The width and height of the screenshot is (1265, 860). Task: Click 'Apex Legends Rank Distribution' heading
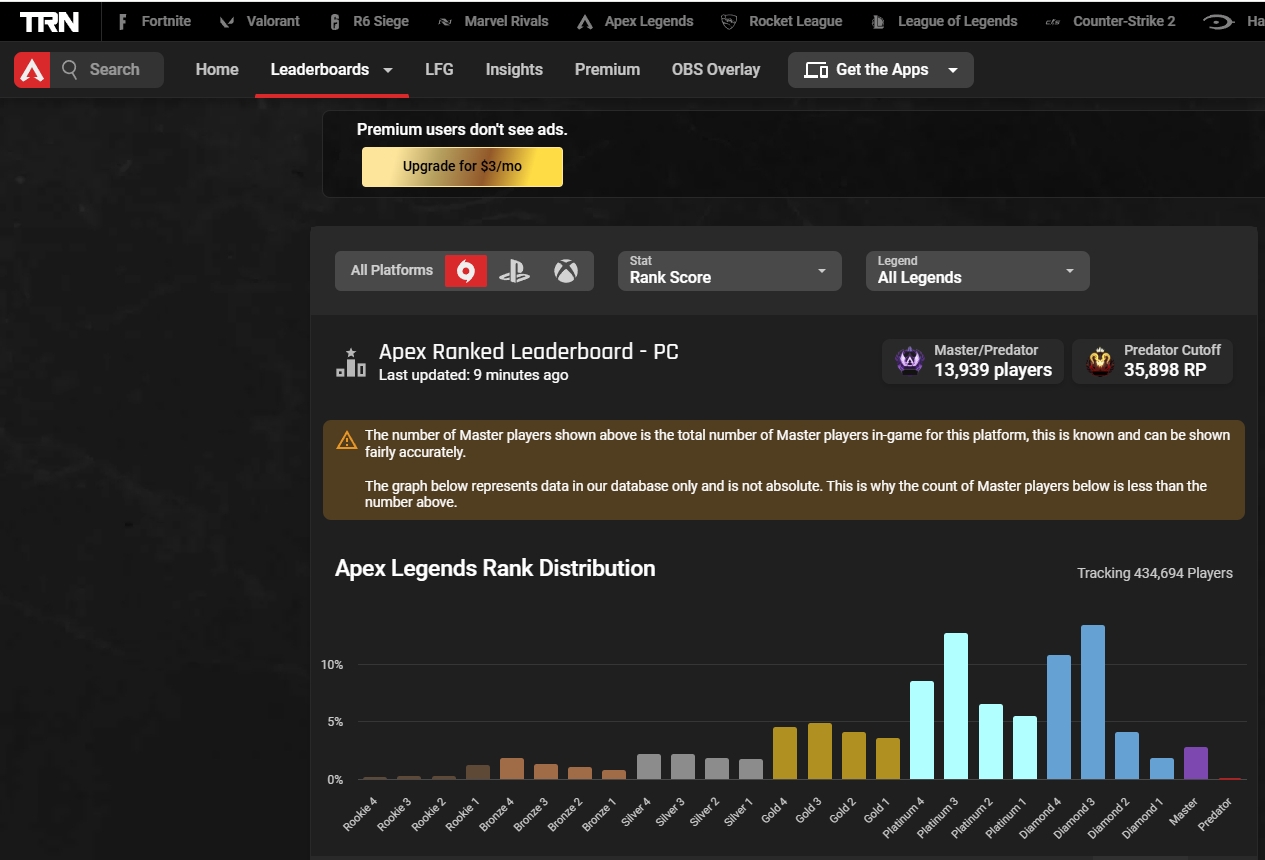coord(495,568)
